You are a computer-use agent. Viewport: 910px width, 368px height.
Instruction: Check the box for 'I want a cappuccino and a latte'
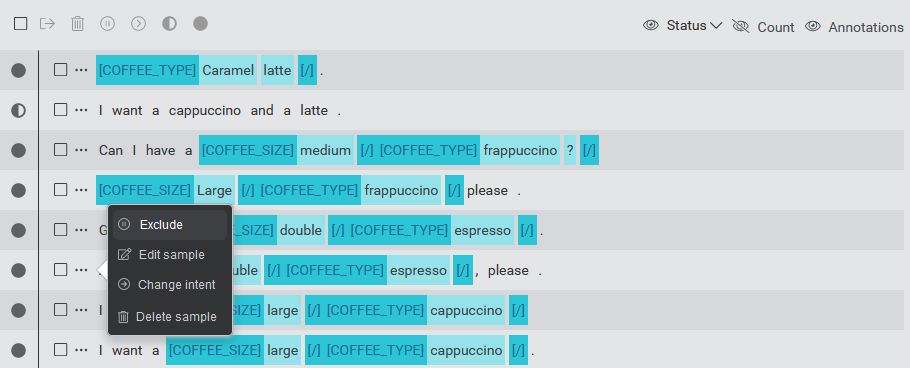click(60, 110)
